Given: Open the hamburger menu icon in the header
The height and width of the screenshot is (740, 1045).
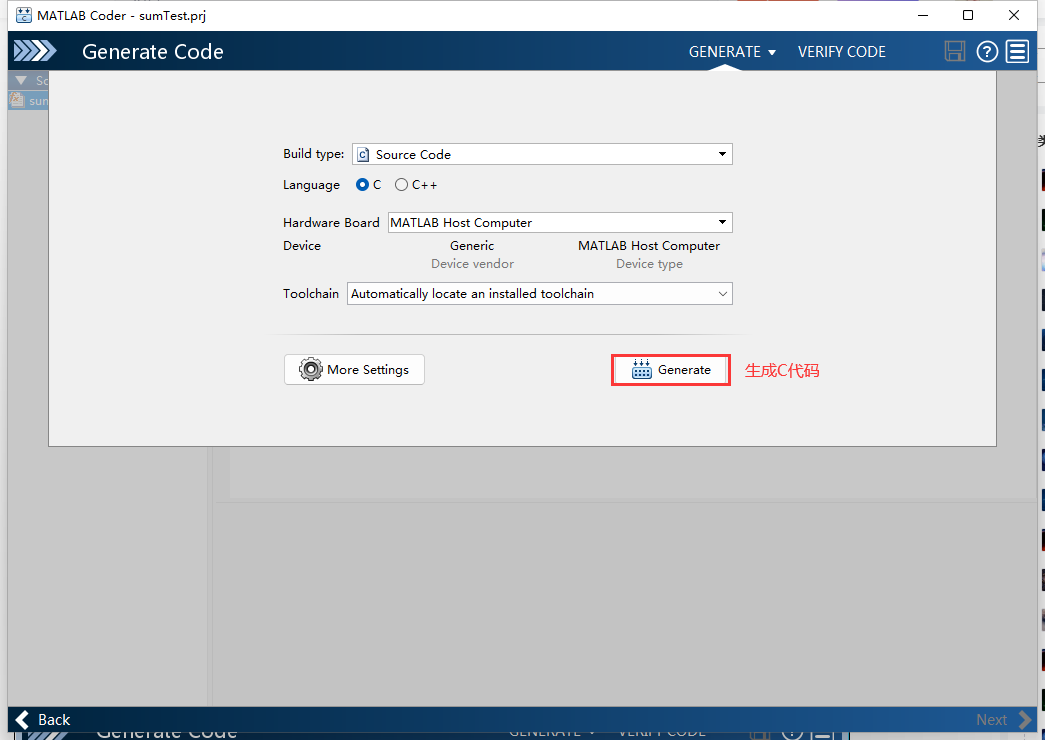Looking at the screenshot, I should [x=1018, y=51].
